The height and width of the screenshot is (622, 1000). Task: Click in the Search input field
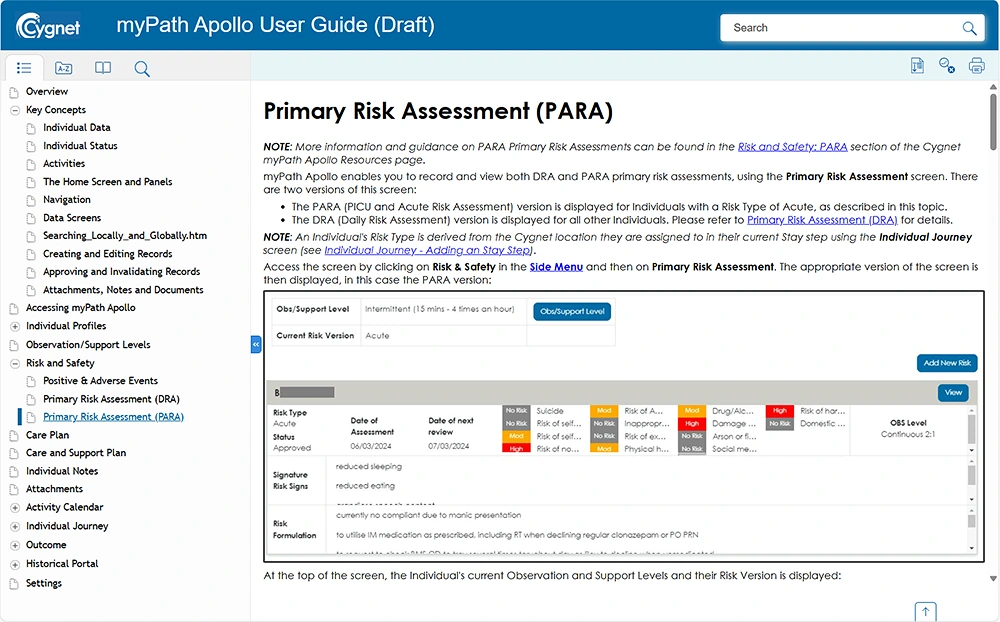[840, 28]
